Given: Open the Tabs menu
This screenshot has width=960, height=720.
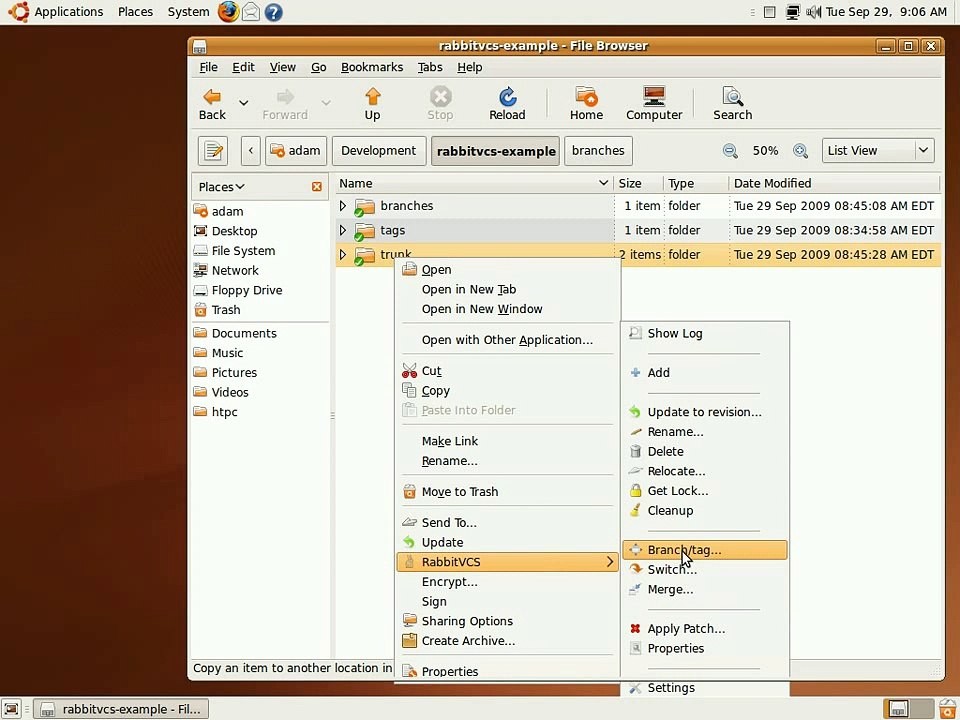Looking at the screenshot, I should (x=430, y=67).
